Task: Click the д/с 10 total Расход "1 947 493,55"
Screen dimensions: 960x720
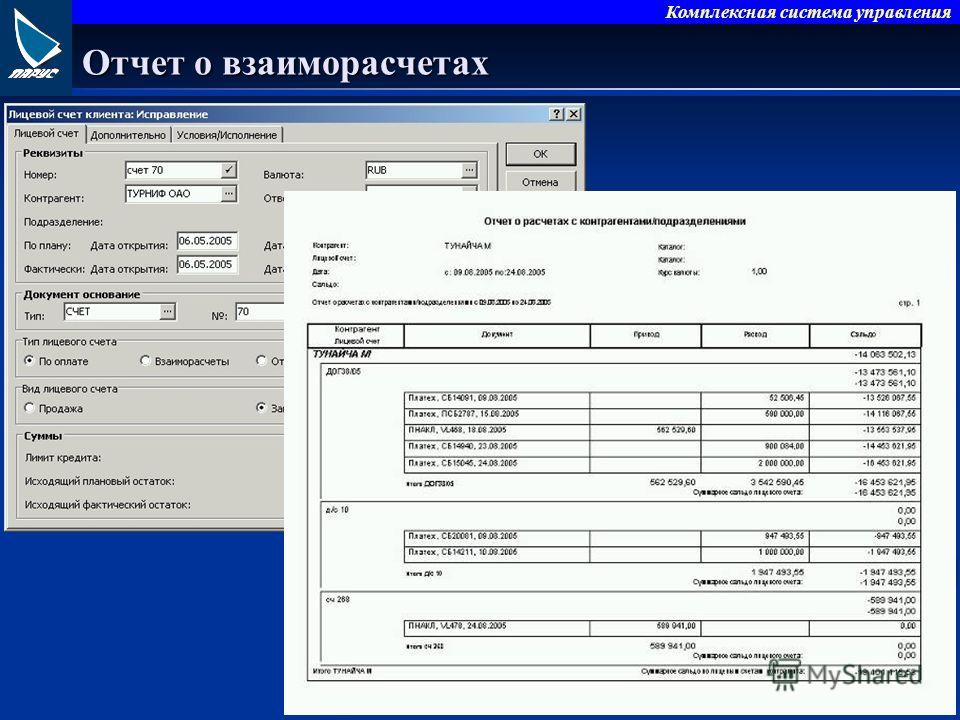Action: point(778,572)
